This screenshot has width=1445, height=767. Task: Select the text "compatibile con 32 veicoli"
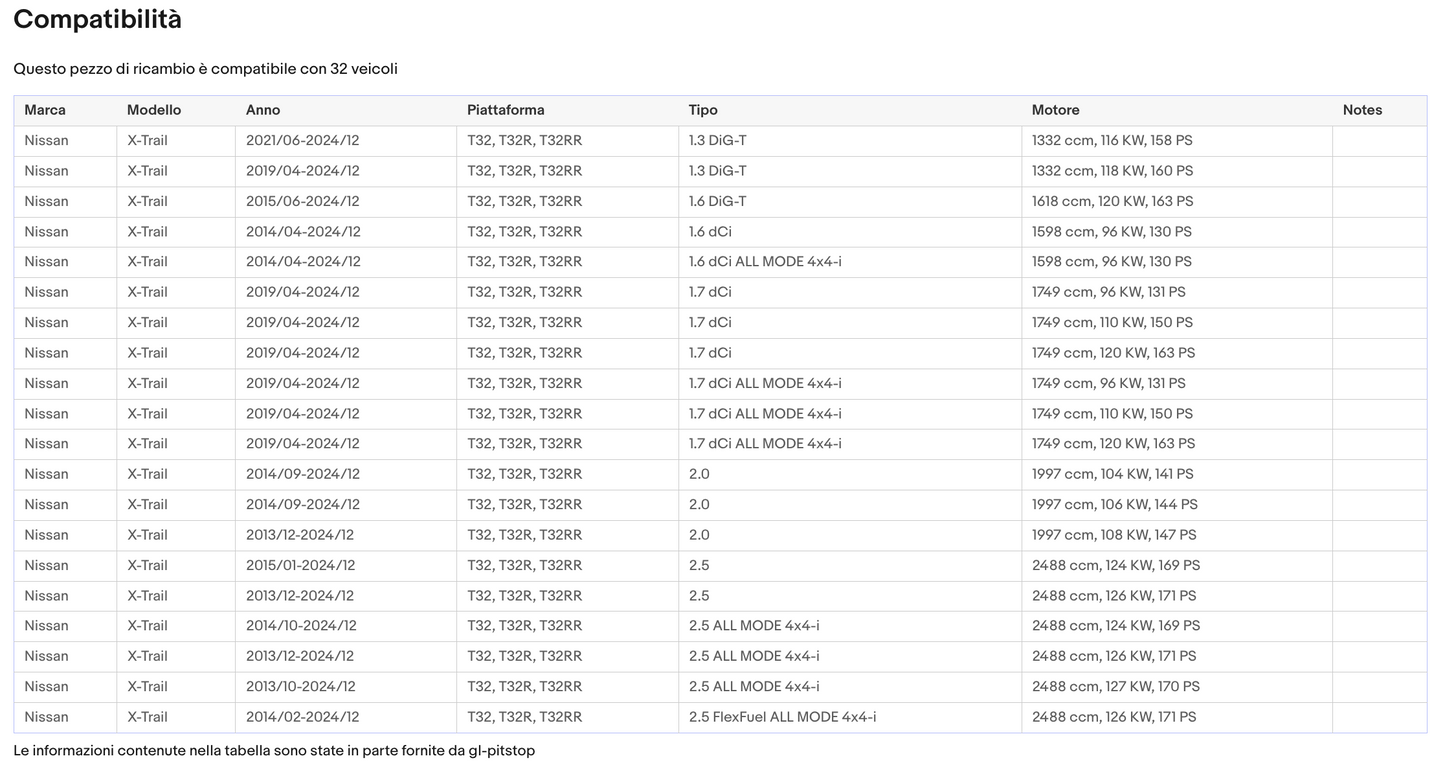click(x=304, y=69)
